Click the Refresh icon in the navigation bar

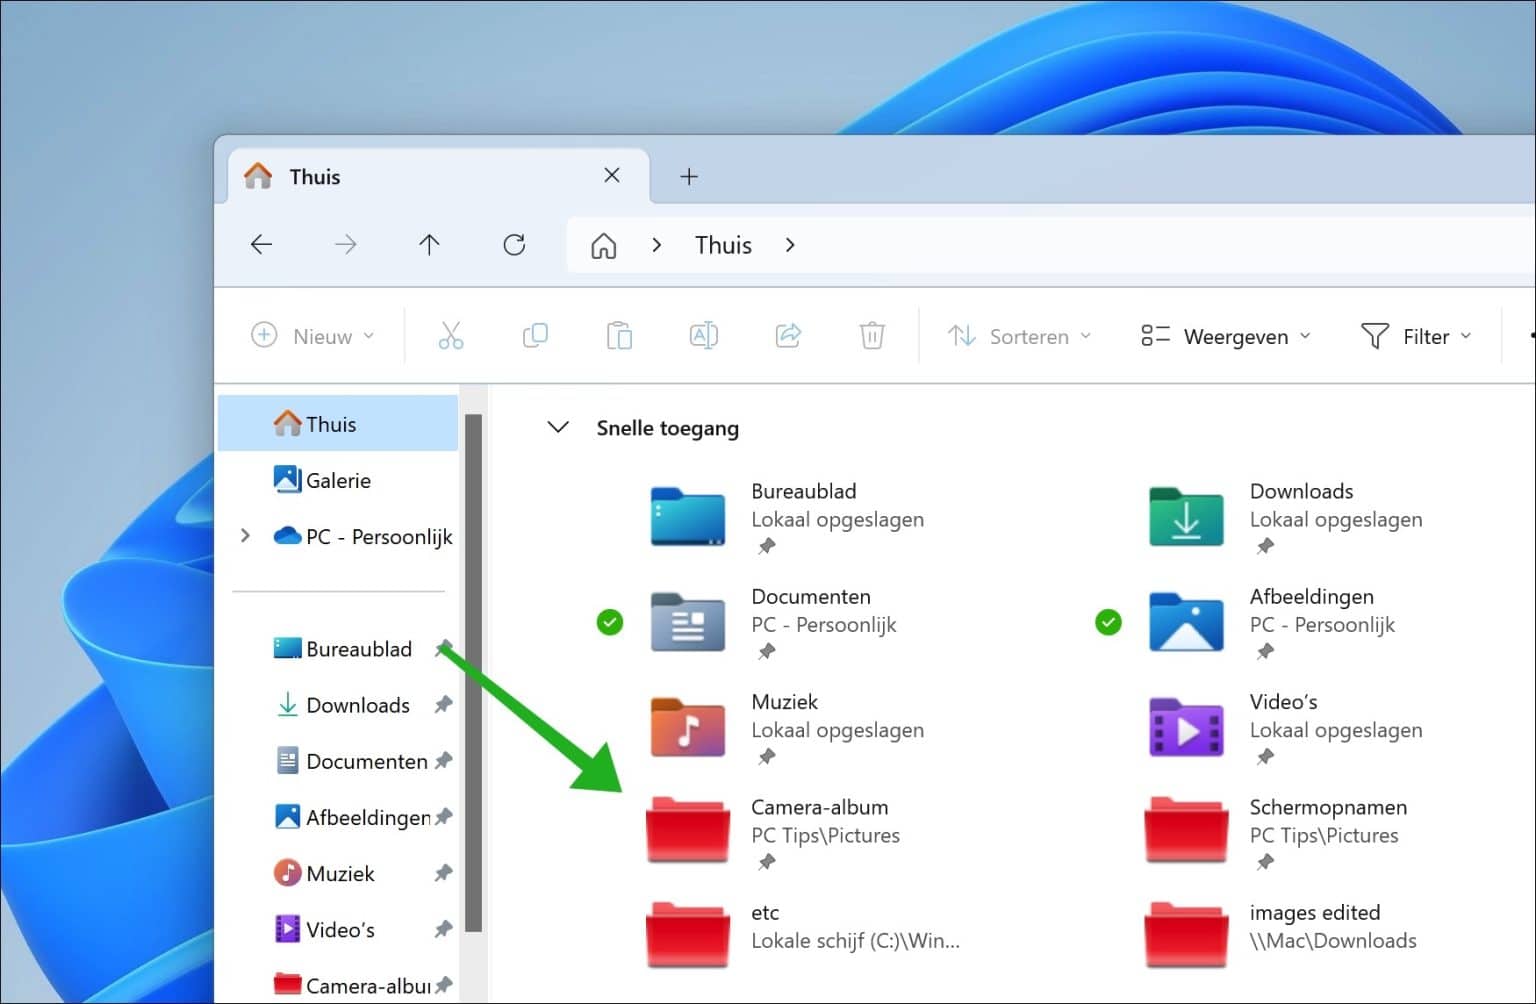click(514, 244)
